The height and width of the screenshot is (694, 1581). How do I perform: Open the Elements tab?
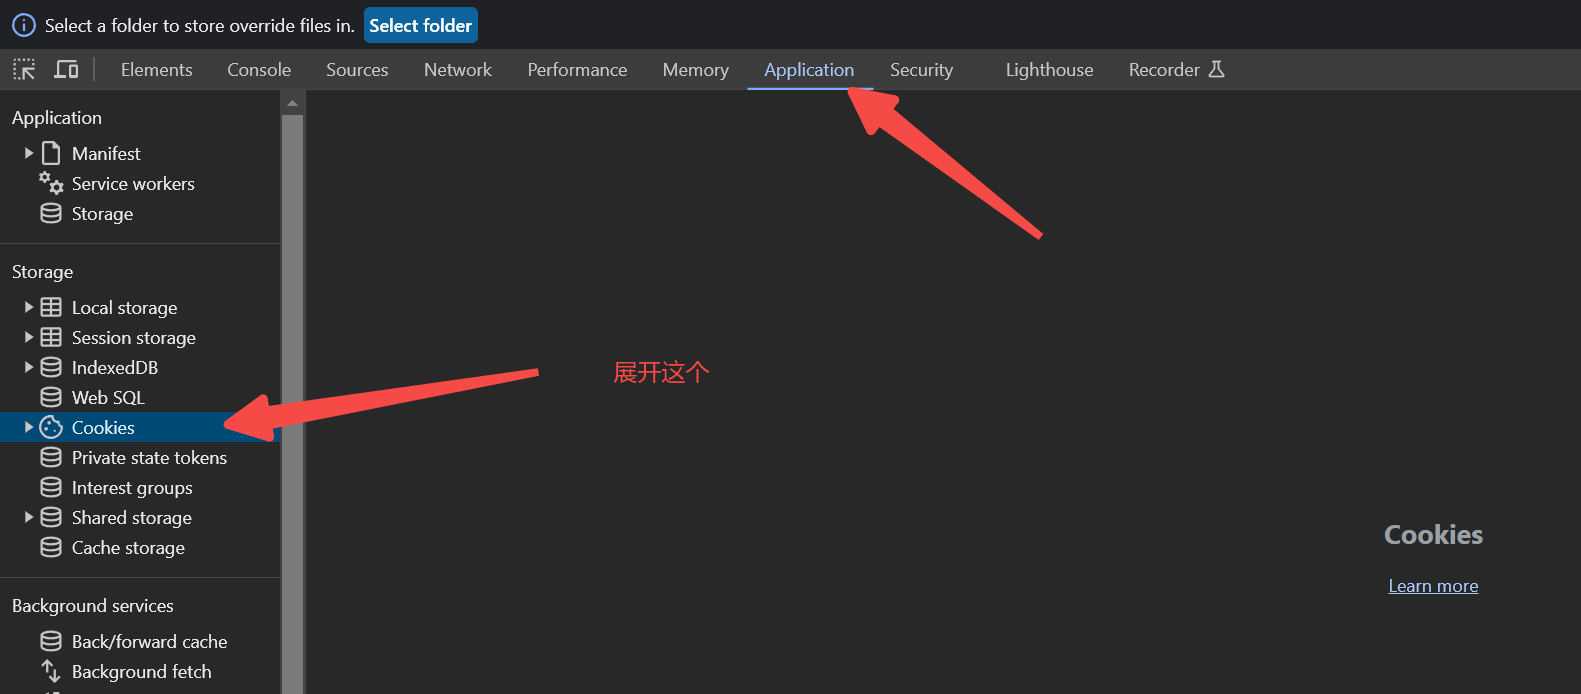tap(157, 69)
